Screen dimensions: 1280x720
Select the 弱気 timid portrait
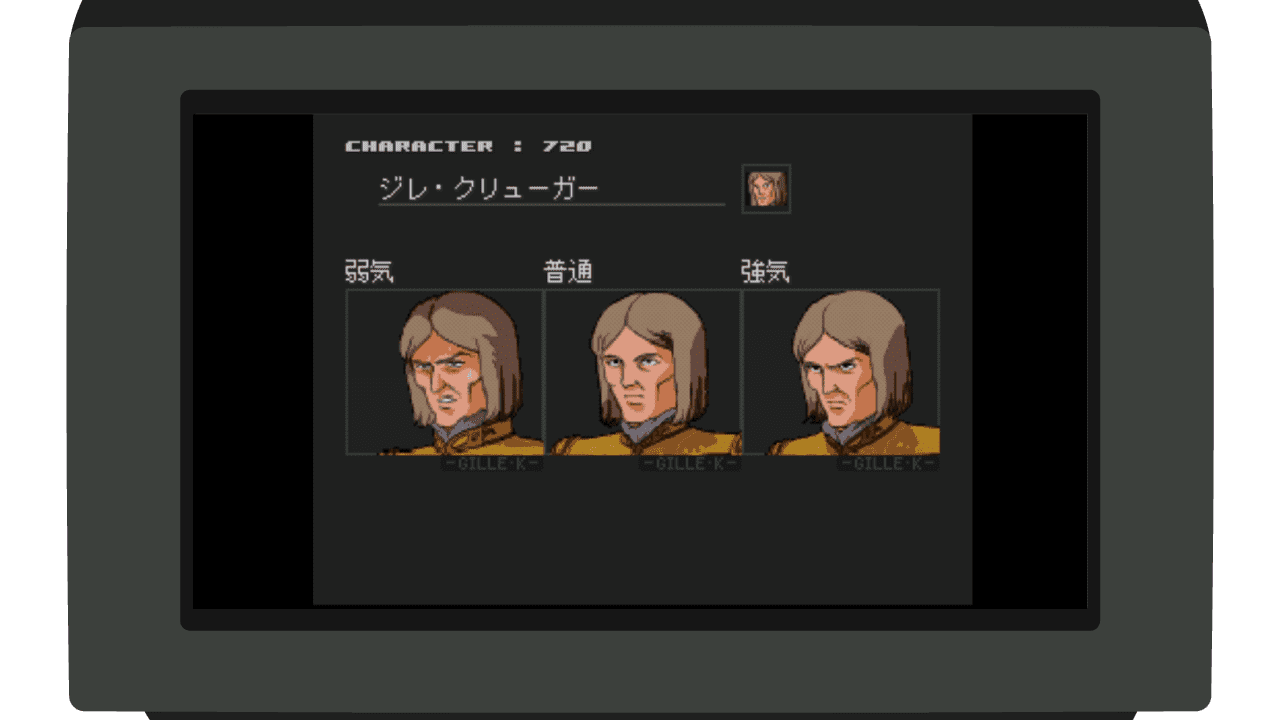pos(445,372)
